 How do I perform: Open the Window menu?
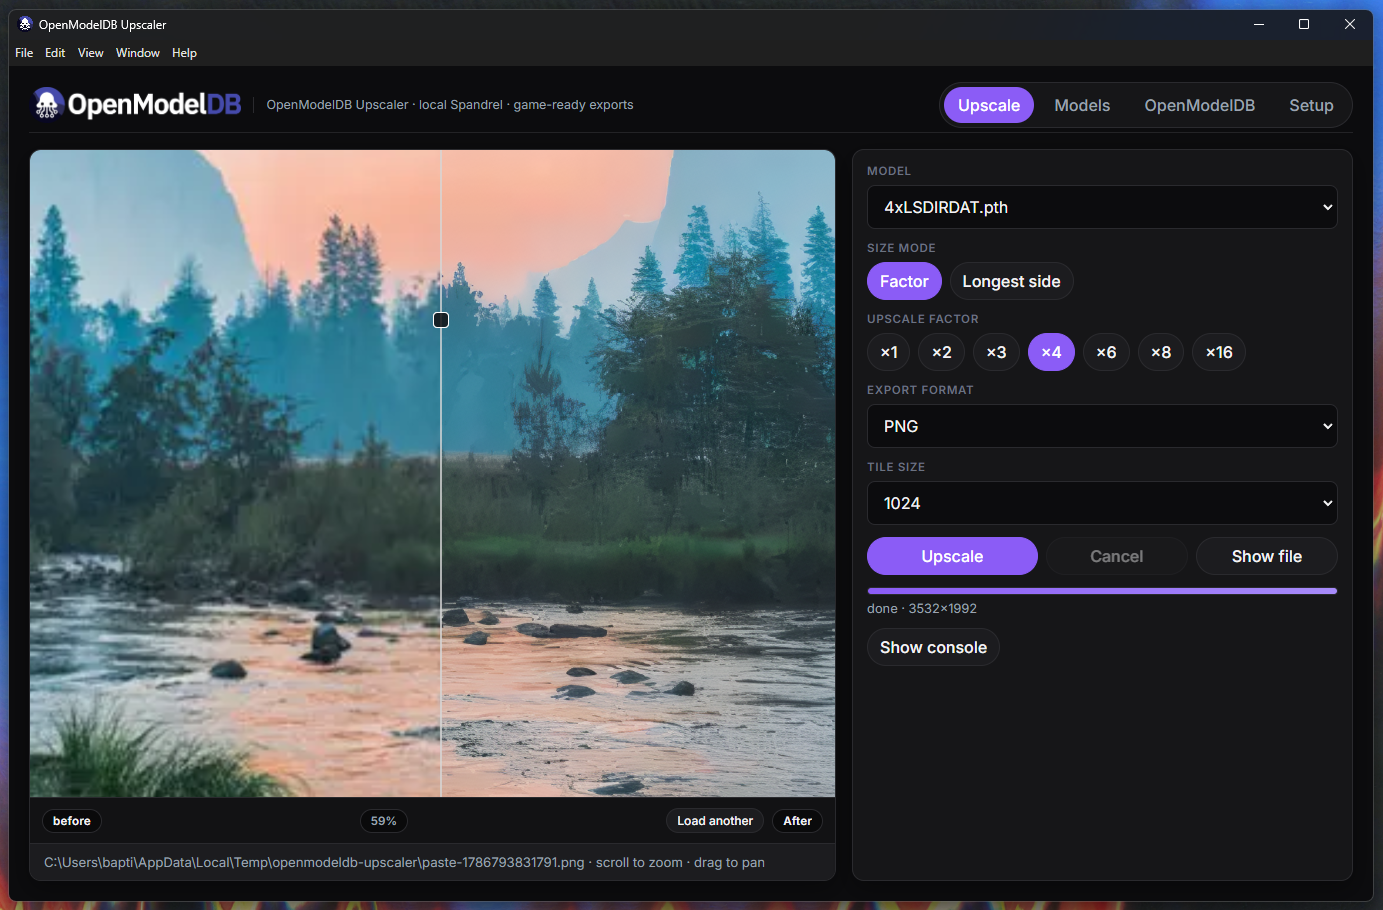[x=138, y=53]
